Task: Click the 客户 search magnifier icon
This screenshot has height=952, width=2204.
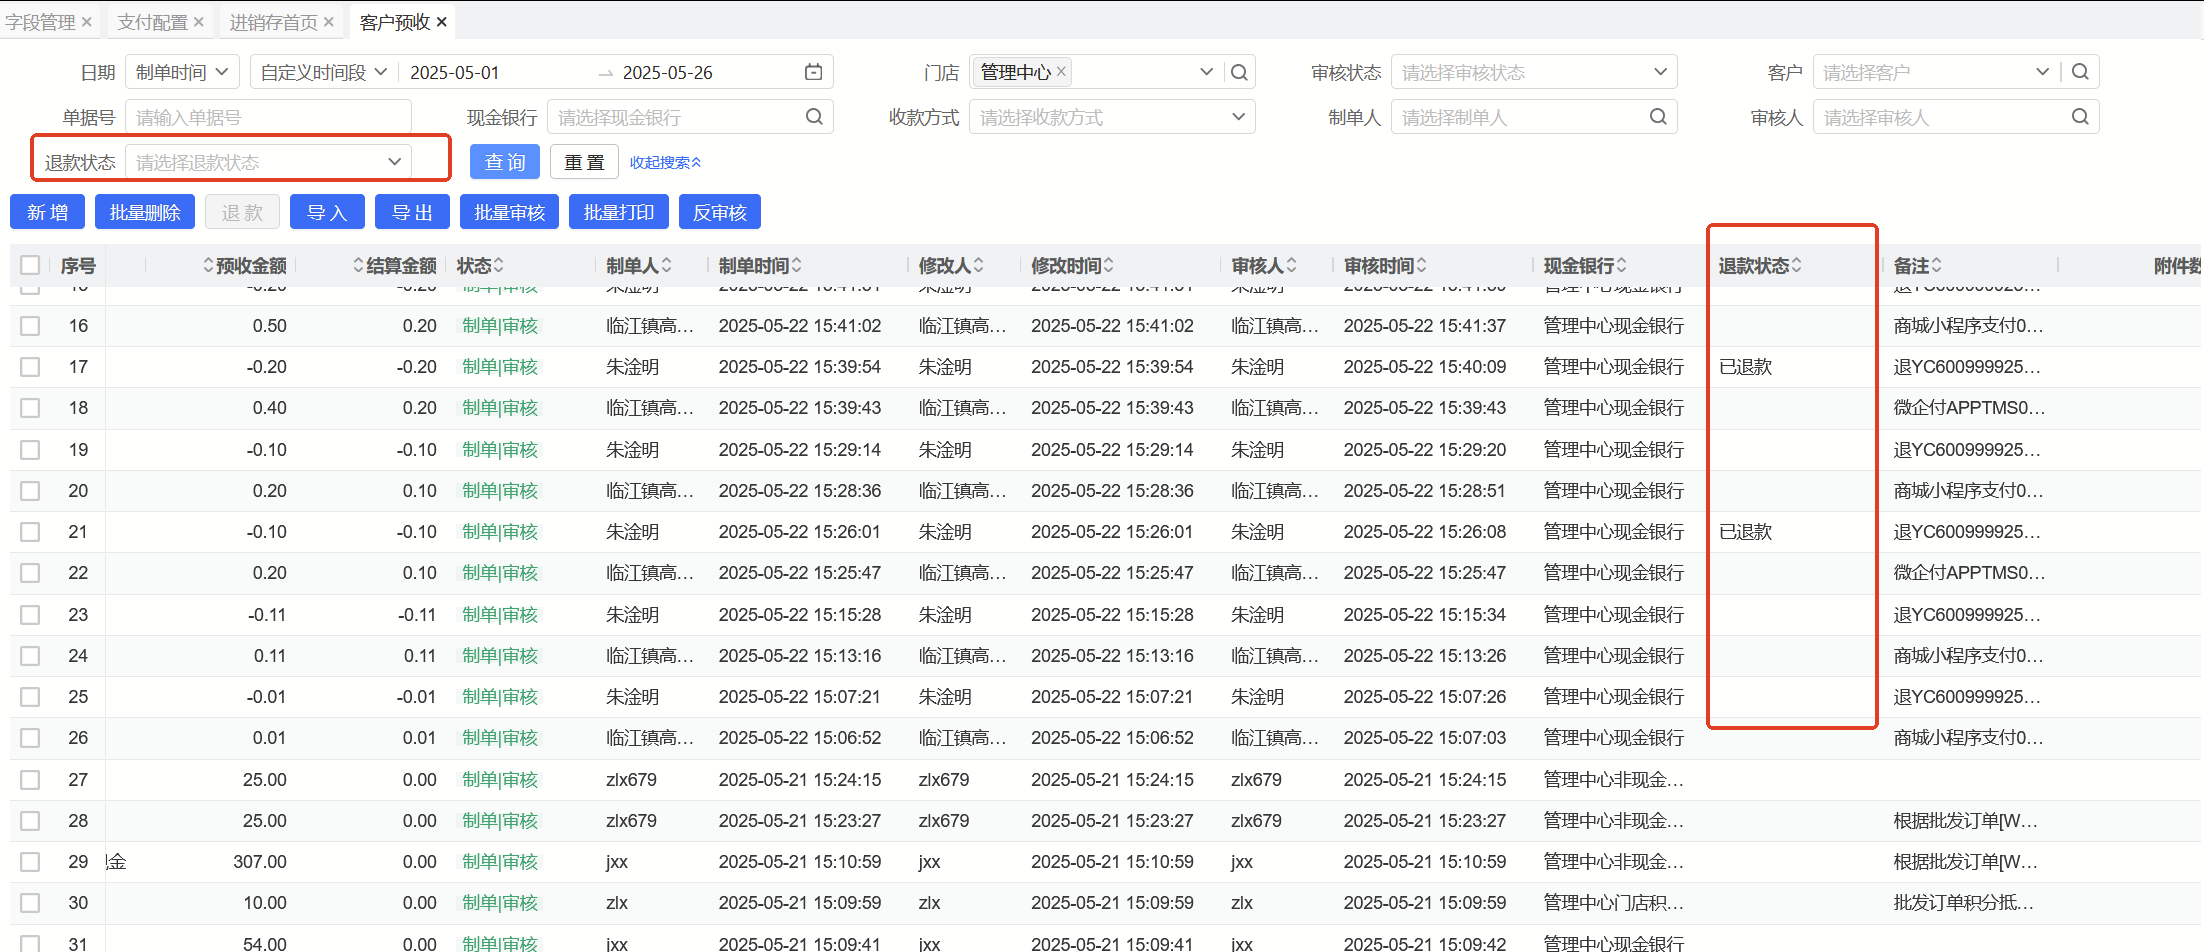Action: [x=2080, y=72]
